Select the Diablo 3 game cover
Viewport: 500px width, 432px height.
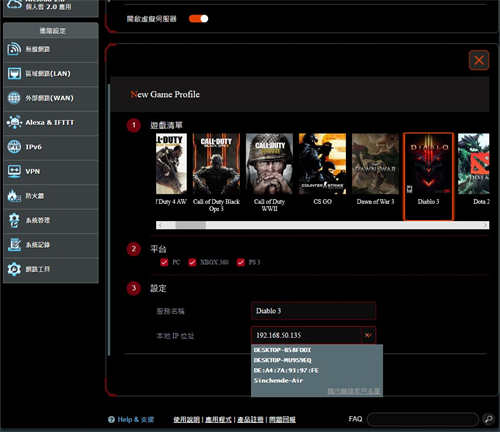428,164
